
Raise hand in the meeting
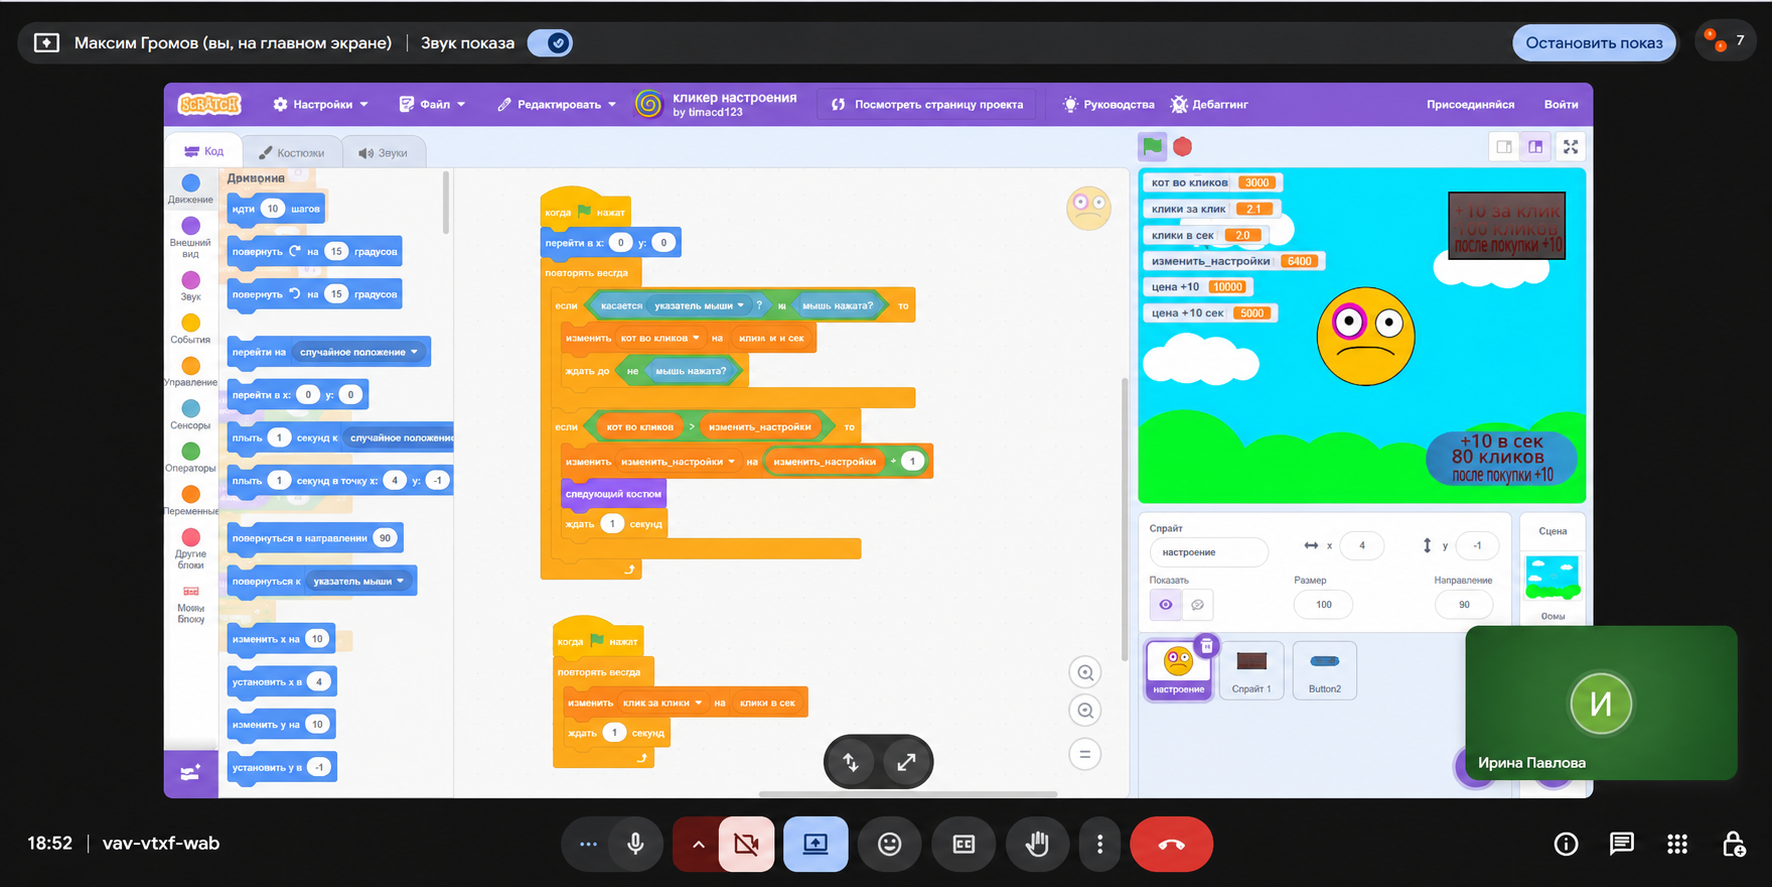[1037, 844]
